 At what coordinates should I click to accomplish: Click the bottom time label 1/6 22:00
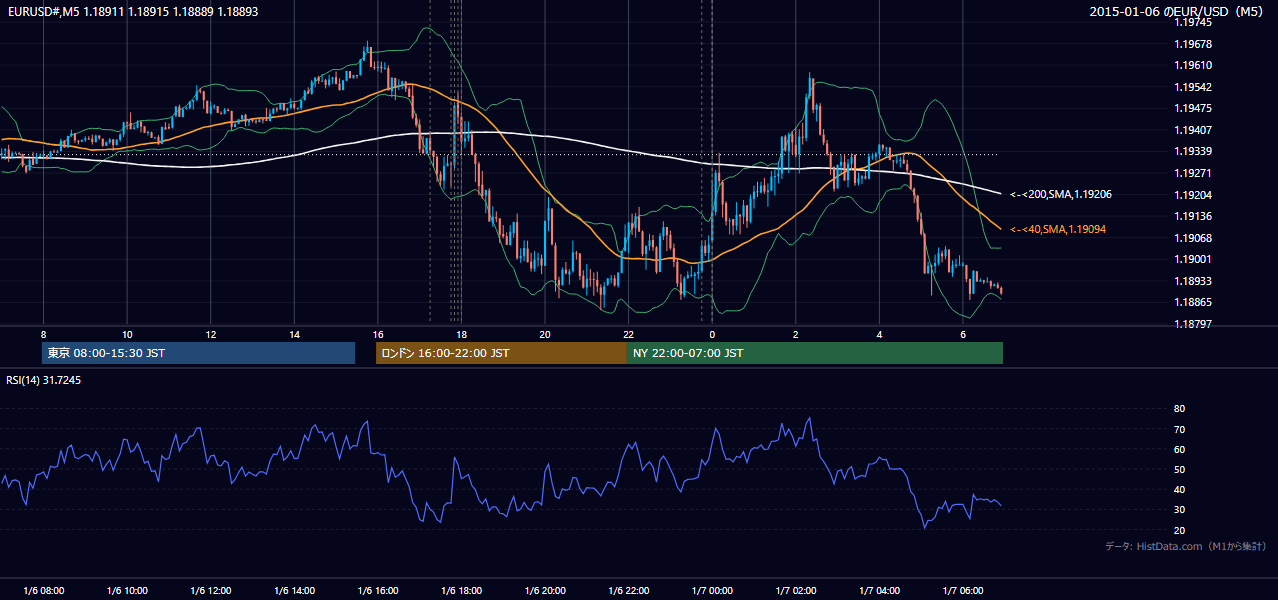(628, 591)
